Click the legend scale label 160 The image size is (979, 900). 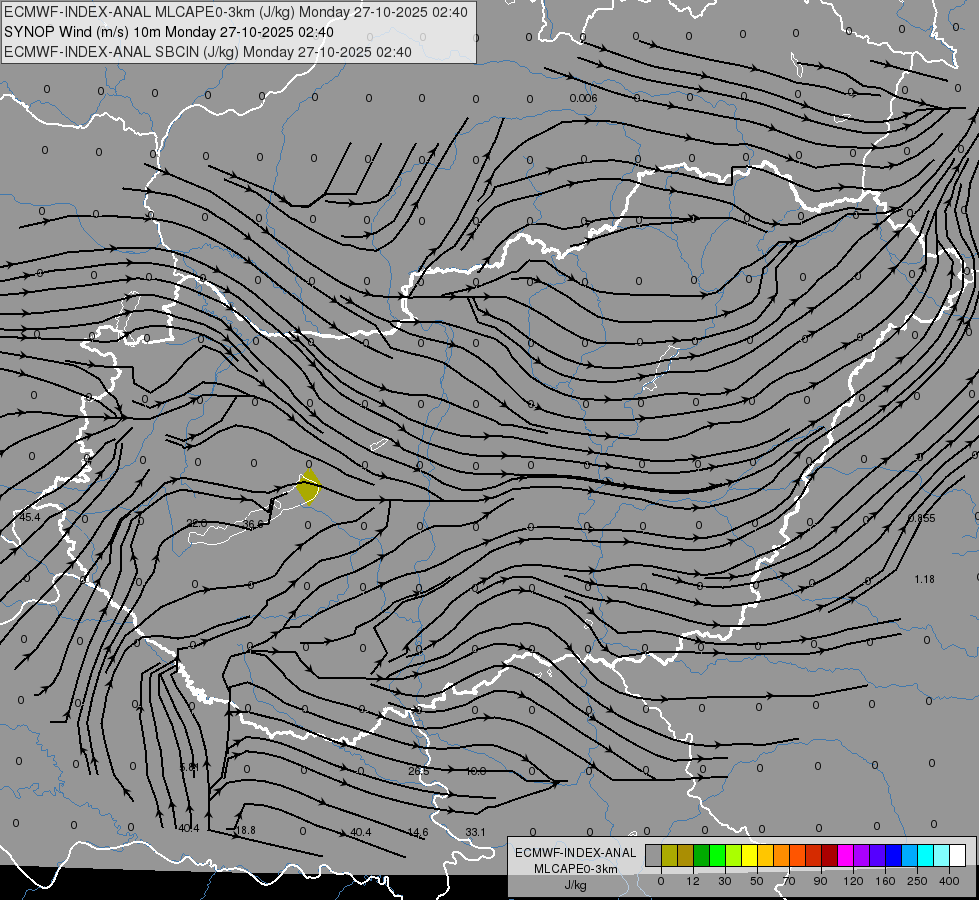[885, 881]
